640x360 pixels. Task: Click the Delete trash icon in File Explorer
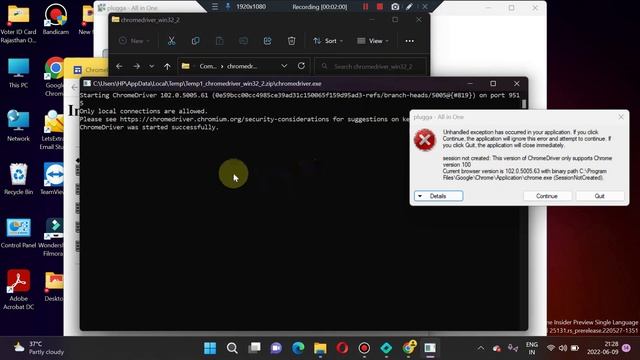(291, 41)
